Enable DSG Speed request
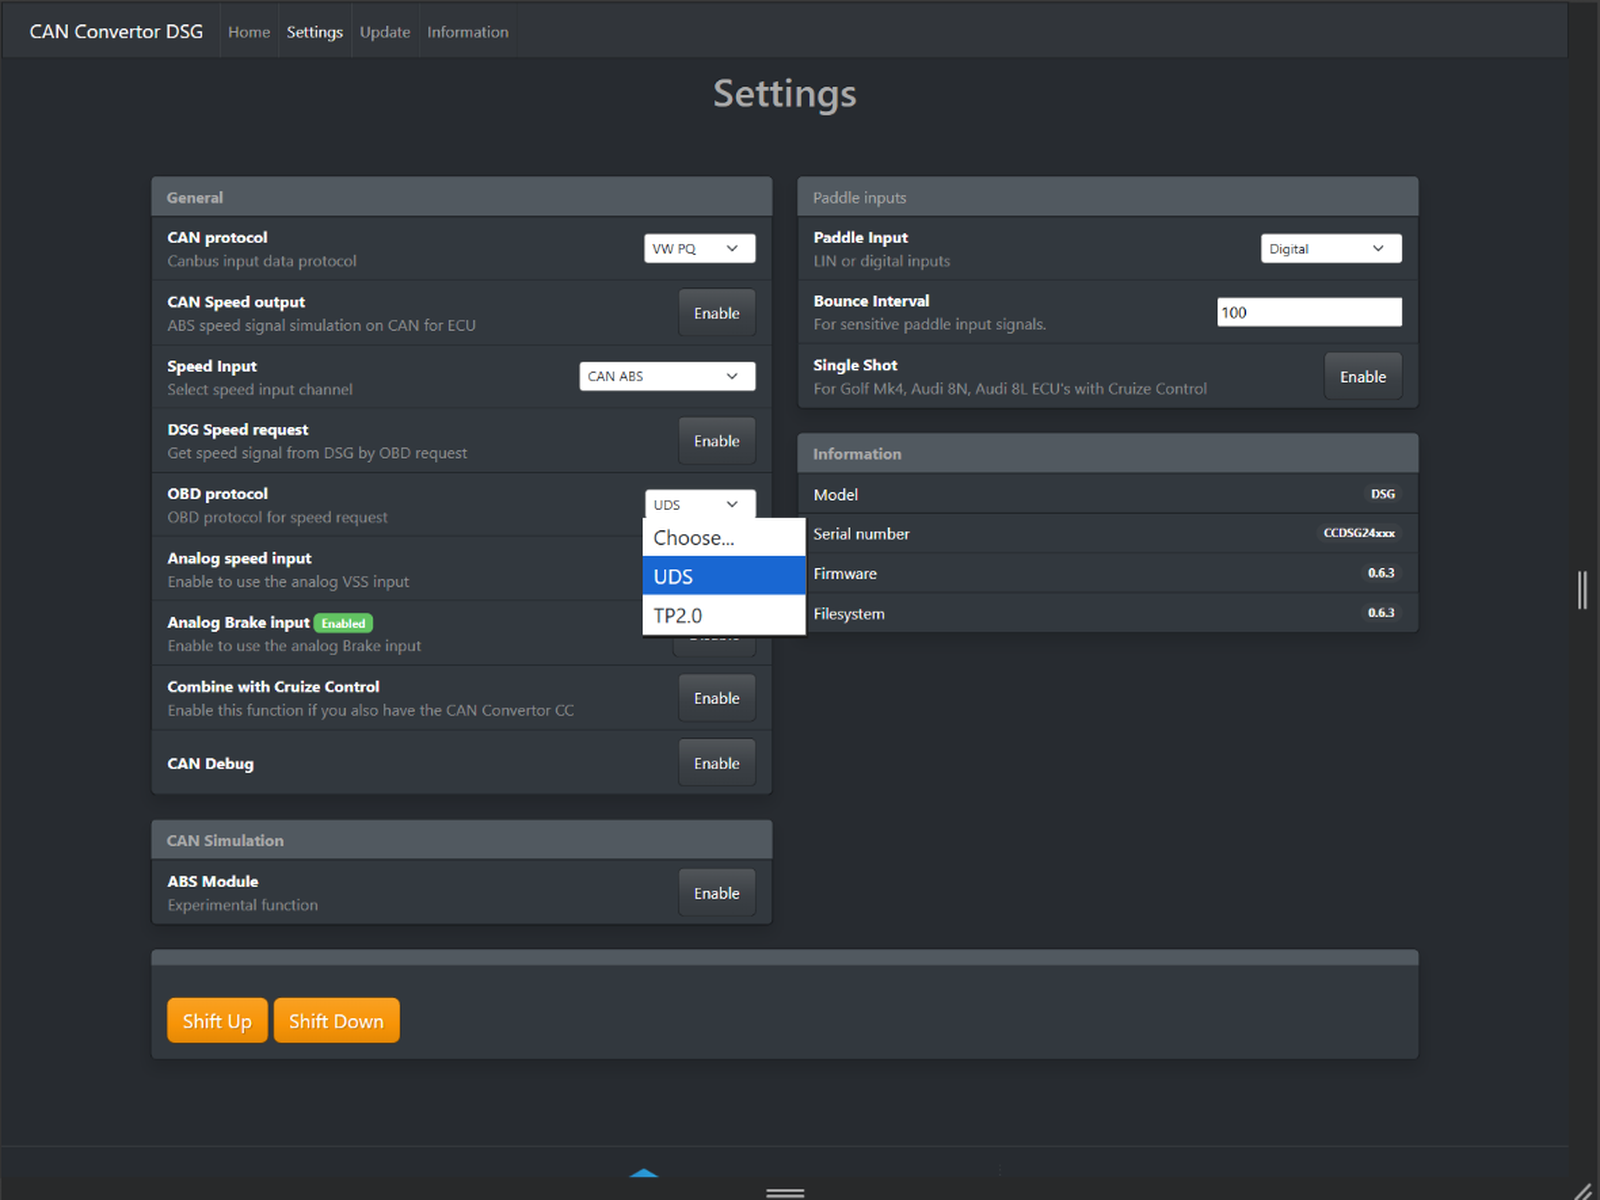1600x1200 pixels. pos(717,441)
